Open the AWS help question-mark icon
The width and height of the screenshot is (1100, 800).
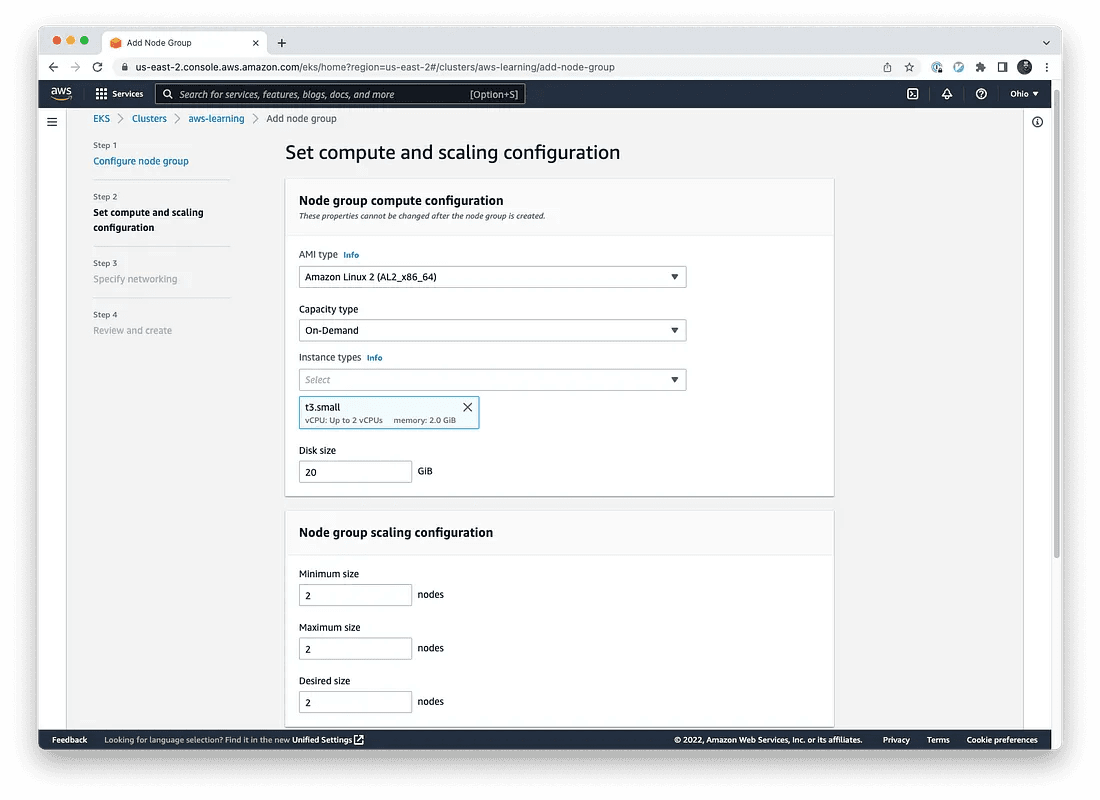click(x=981, y=94)
